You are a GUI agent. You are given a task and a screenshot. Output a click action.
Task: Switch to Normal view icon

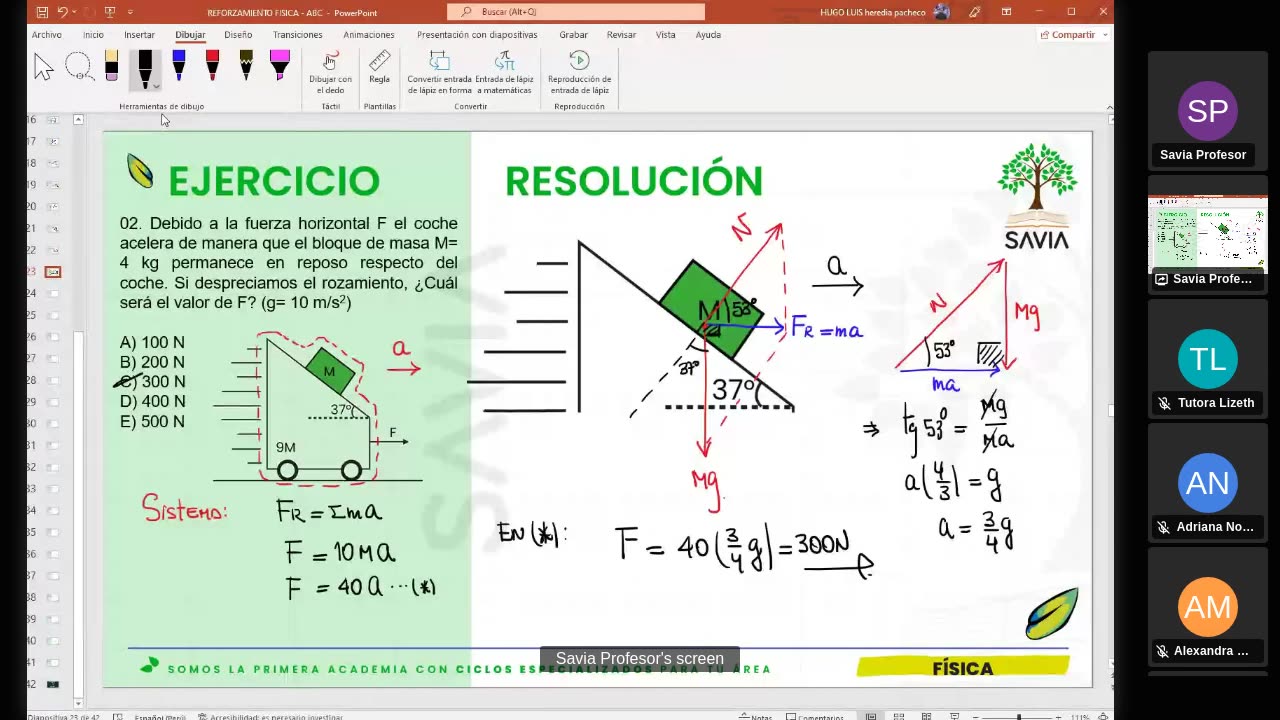pyautogui.click(x=871, y=716)
